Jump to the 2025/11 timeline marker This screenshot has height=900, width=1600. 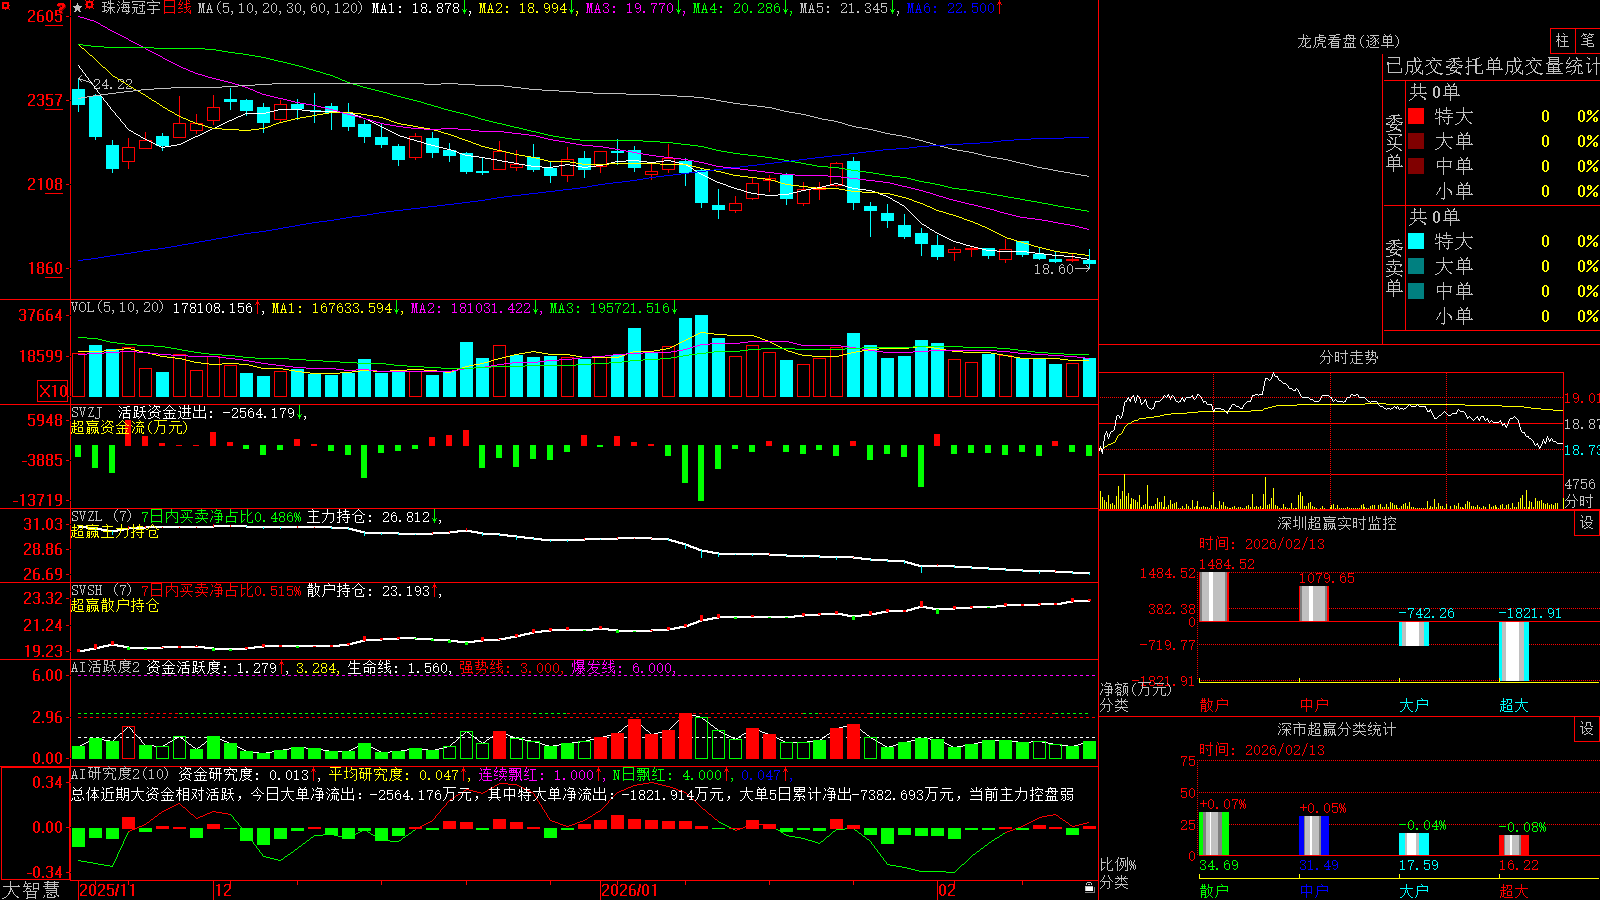(107, 890)
